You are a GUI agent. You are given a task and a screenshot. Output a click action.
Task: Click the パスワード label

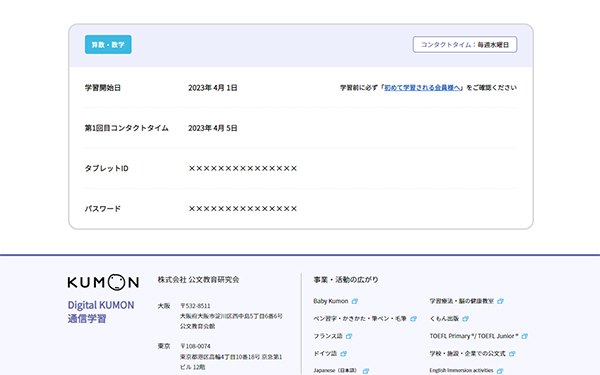pos(103,209)
